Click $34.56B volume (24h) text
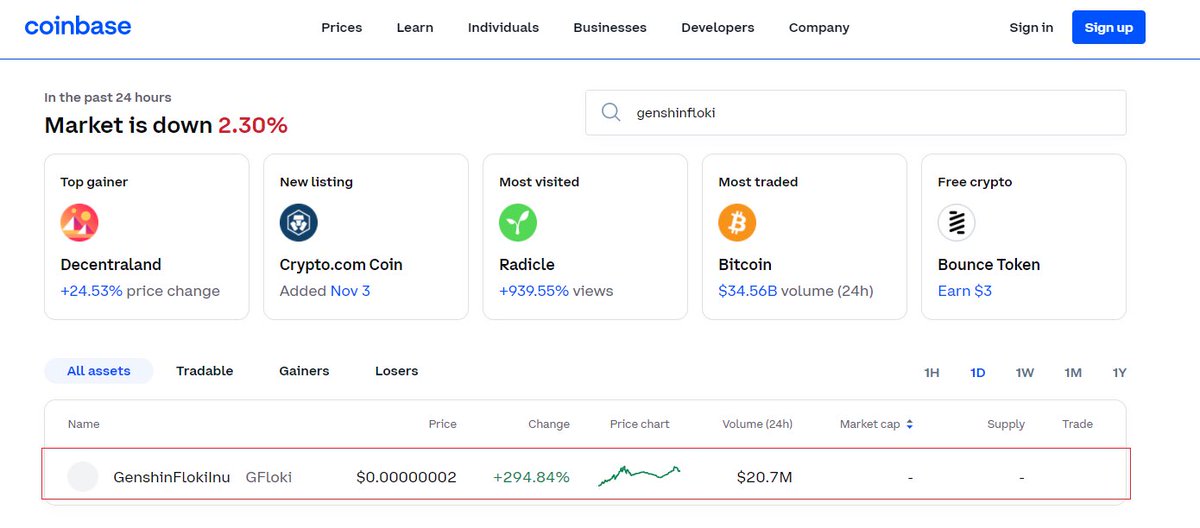 pyautogui.click(x=796, y=291)
